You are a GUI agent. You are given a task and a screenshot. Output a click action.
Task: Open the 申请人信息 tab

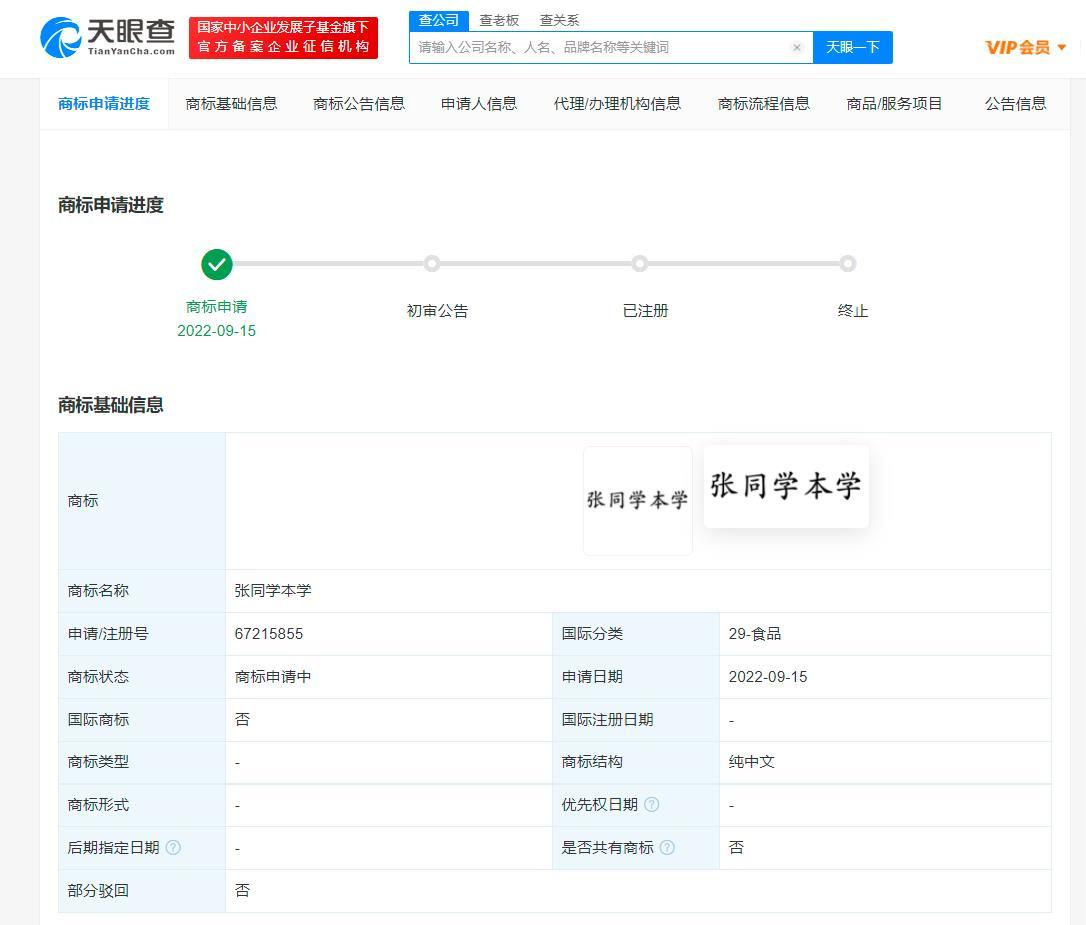pyautogui.click(x=479, y=104)
